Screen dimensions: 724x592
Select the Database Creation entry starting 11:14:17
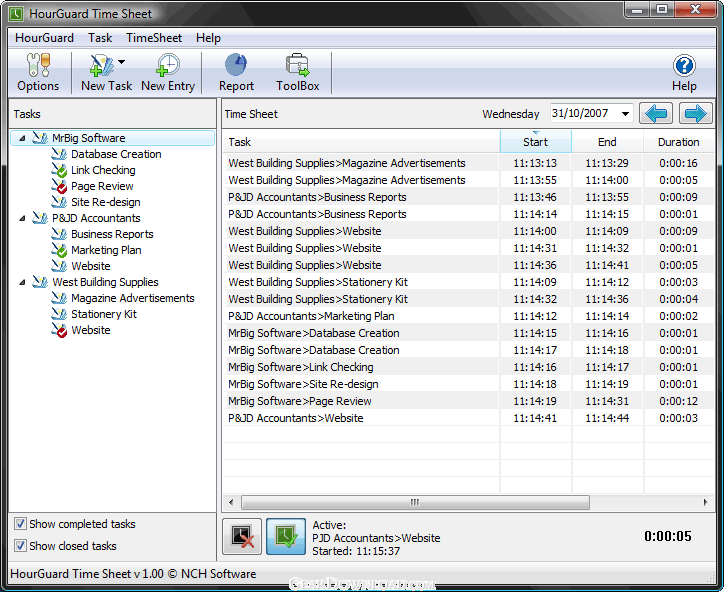468,350
